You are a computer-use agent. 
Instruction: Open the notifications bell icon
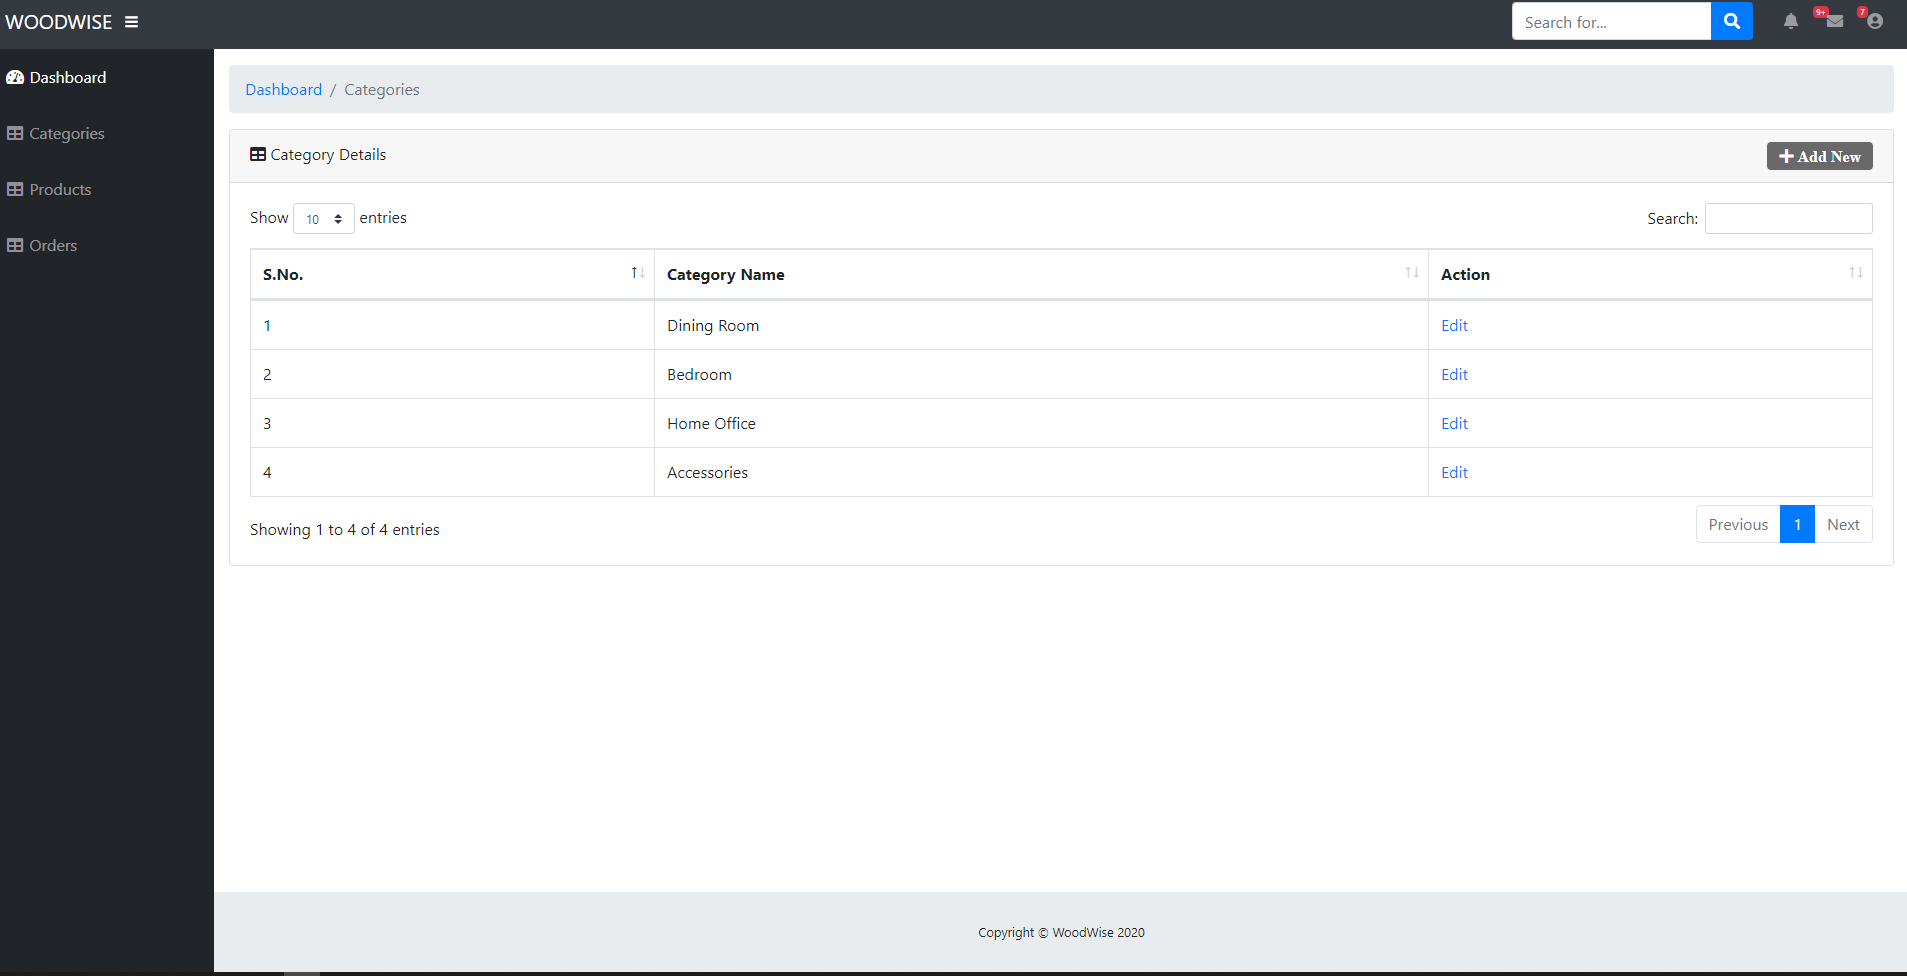pos(1791,21)
